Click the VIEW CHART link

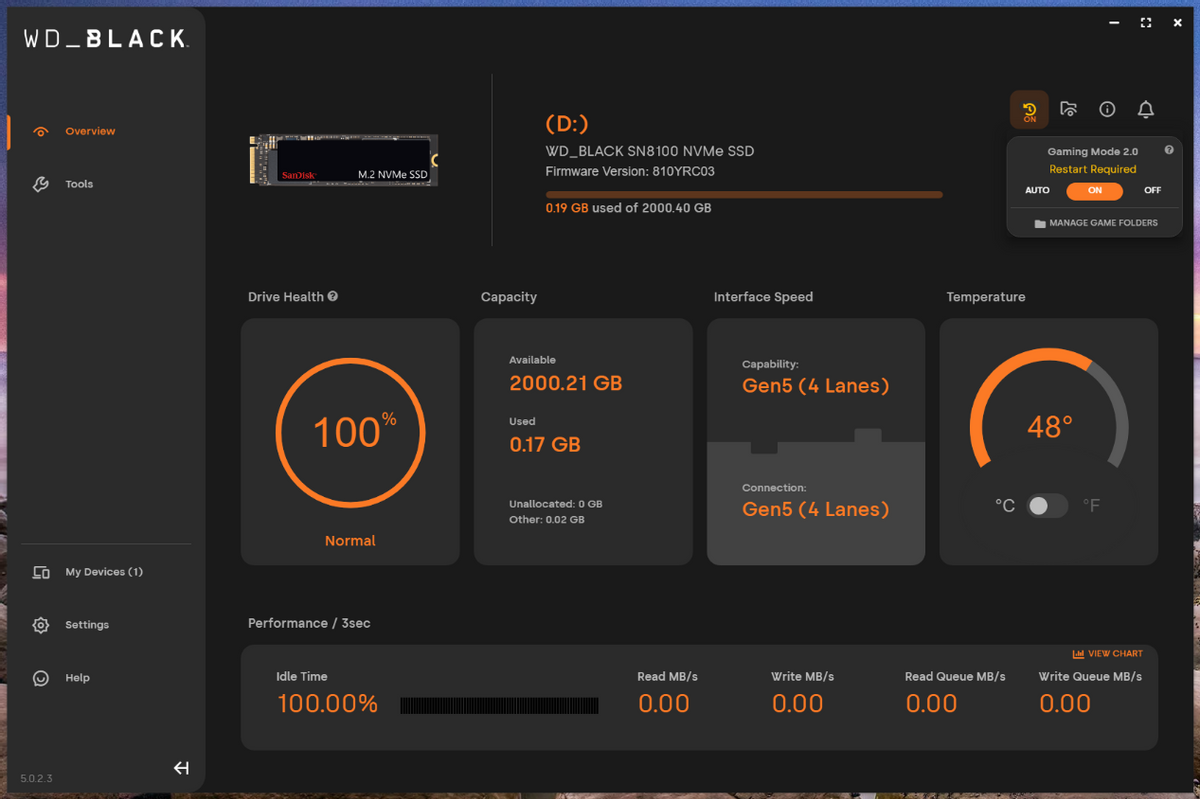1115,654
